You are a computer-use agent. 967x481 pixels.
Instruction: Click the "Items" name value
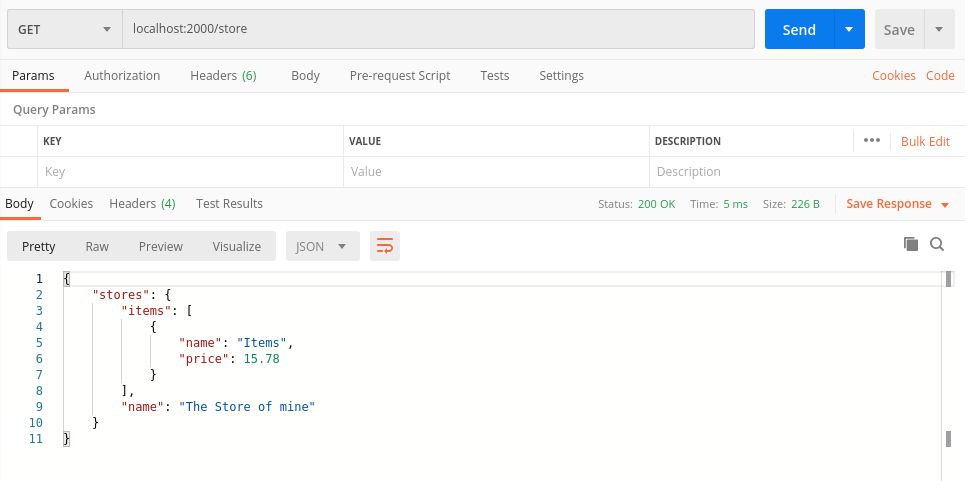click(x=262, y=343)
